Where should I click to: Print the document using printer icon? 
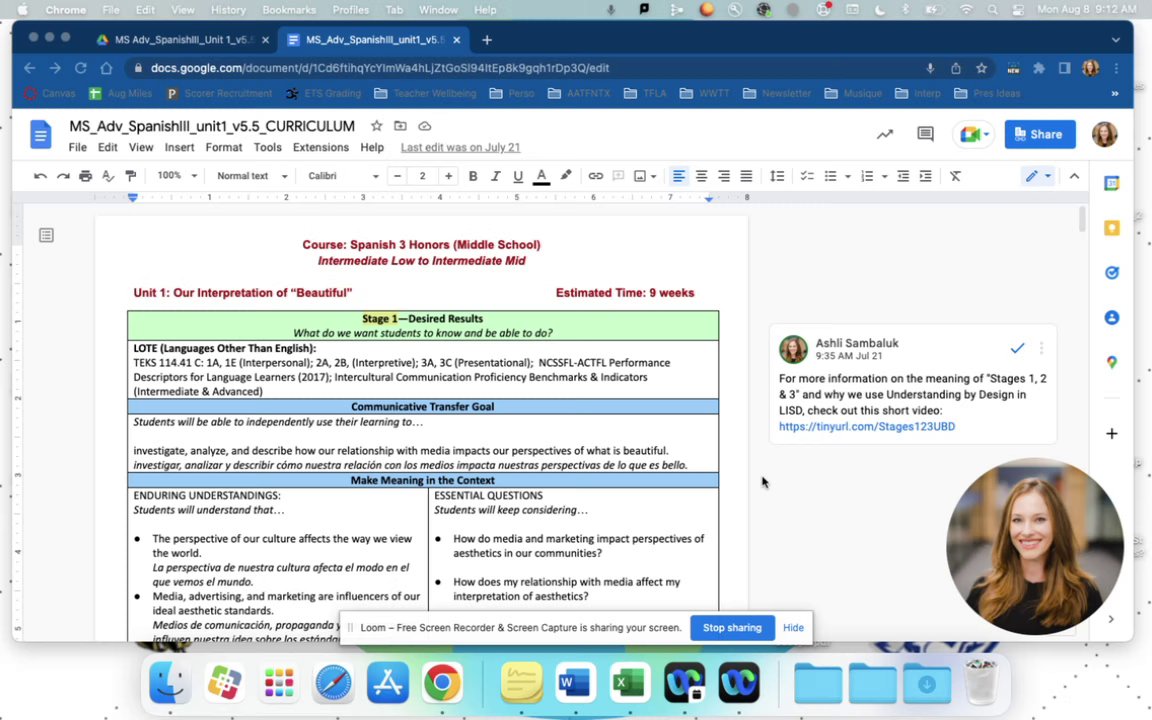(85, 176)
